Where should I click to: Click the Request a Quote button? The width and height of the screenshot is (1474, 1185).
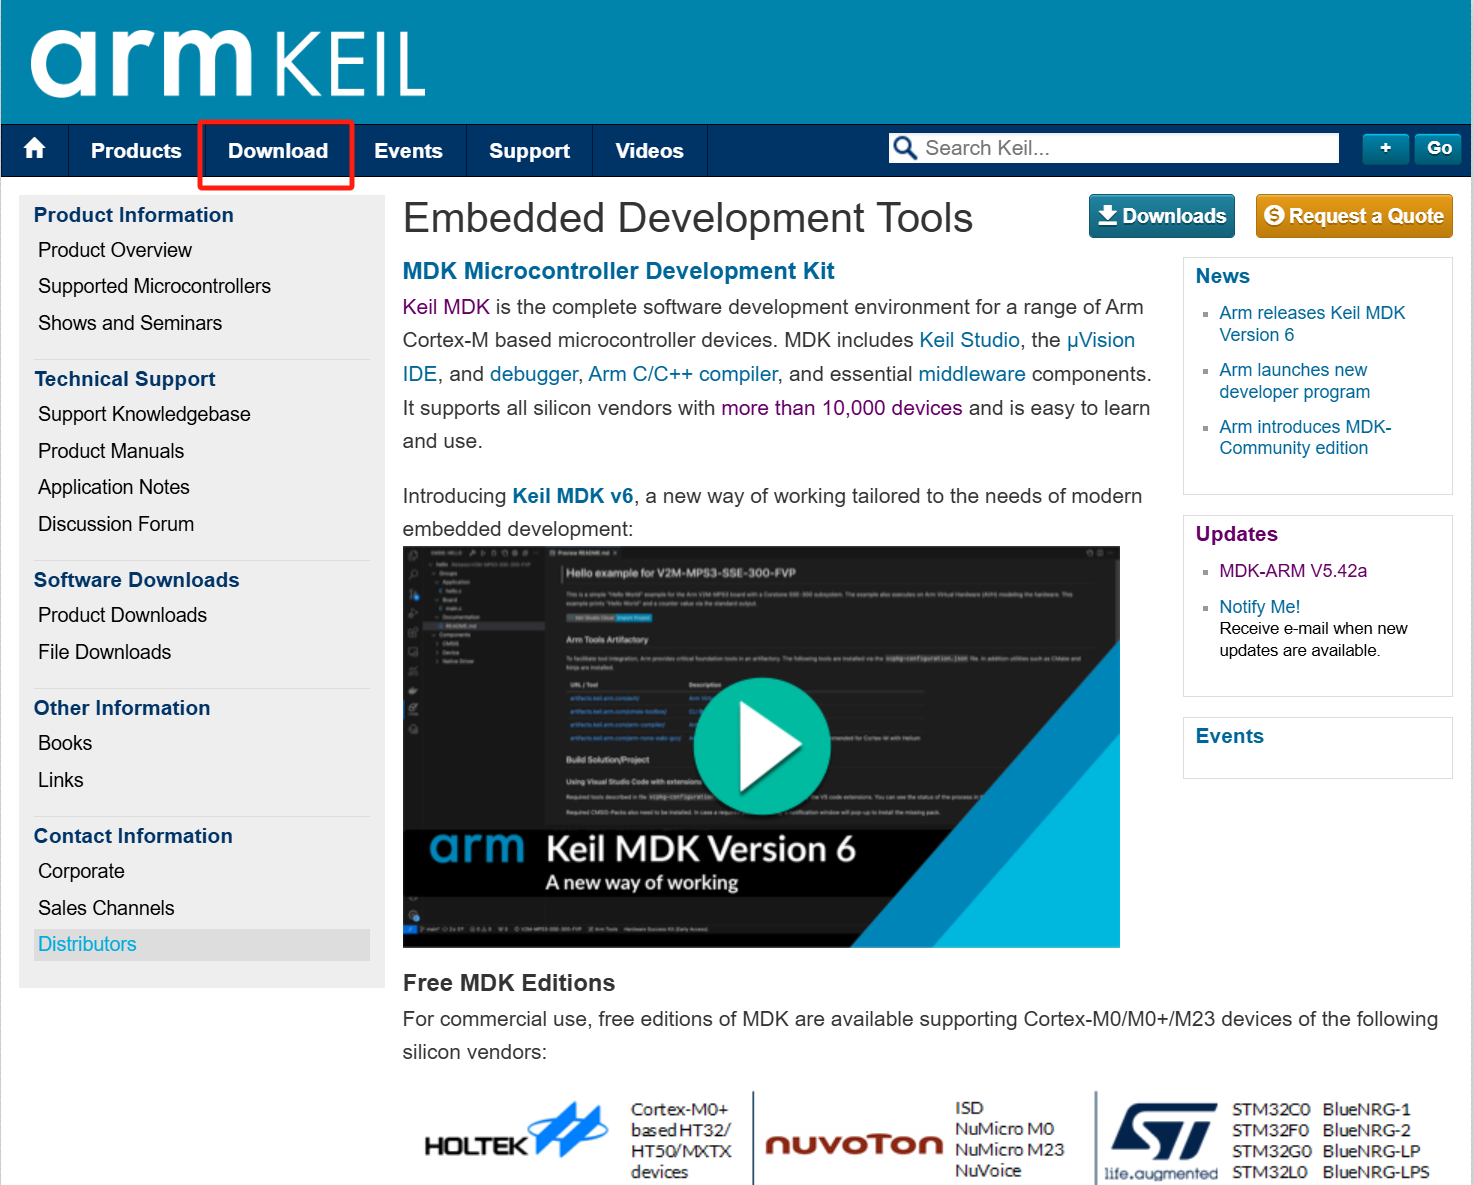[1354, 216]
